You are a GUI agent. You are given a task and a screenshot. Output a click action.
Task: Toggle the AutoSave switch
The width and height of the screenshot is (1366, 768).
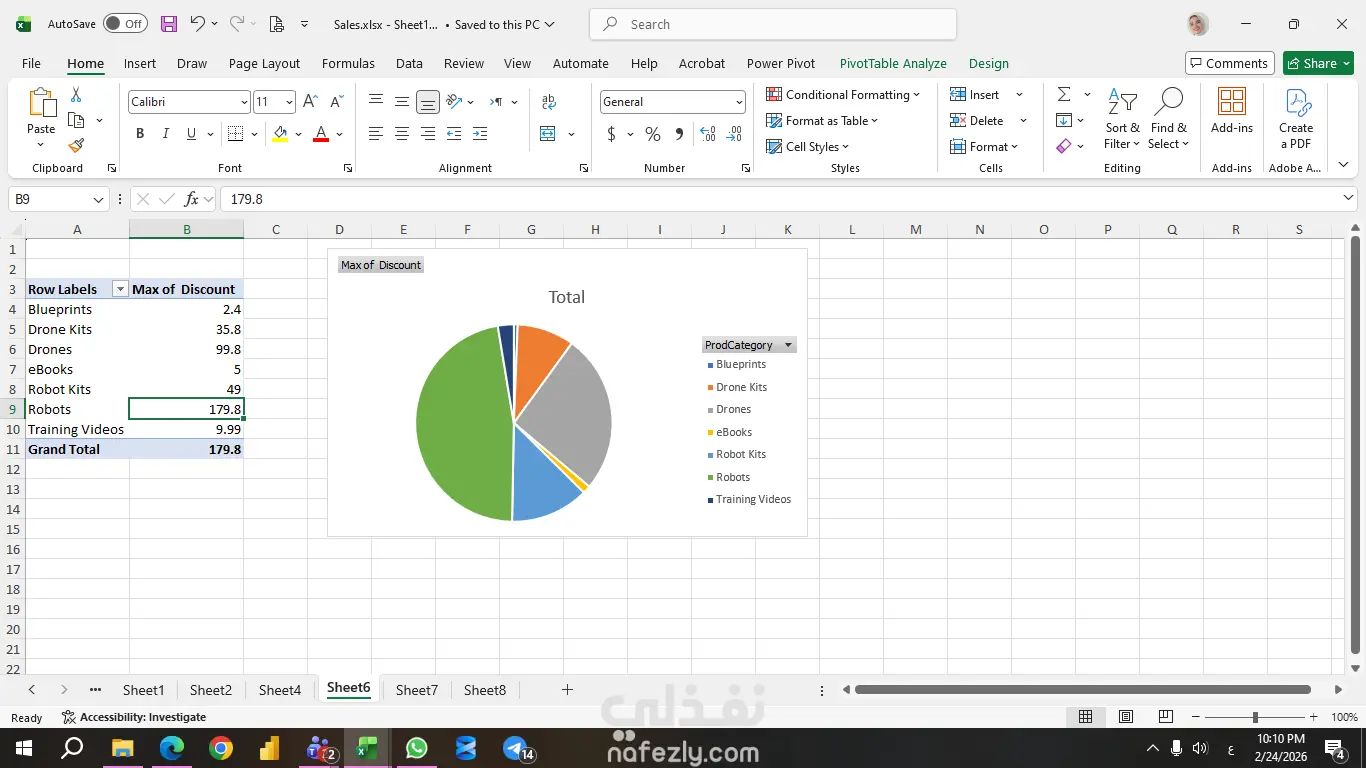pos(125,24)
